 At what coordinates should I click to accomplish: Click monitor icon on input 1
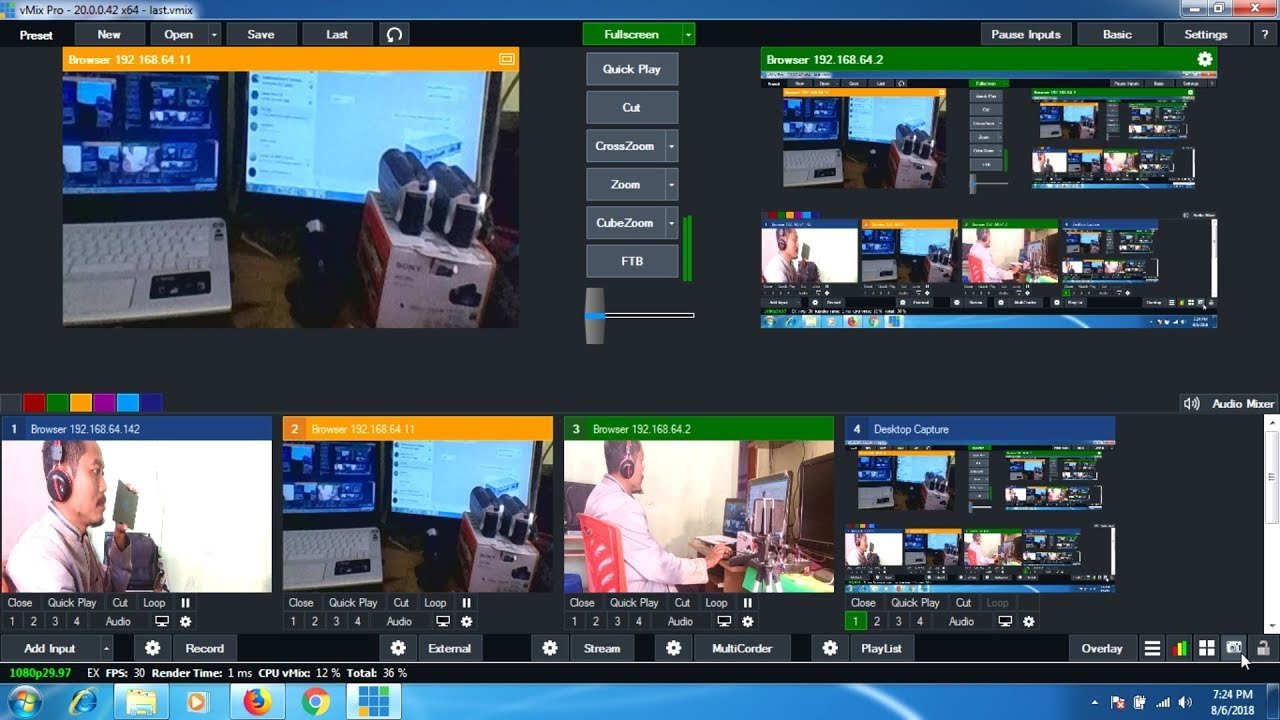click(162, 621)
